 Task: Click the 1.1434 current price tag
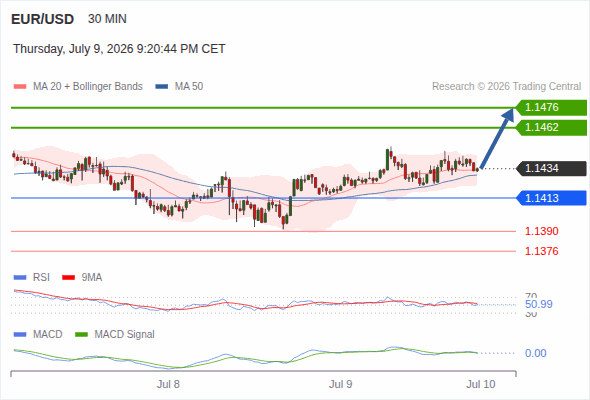(551, 168)
